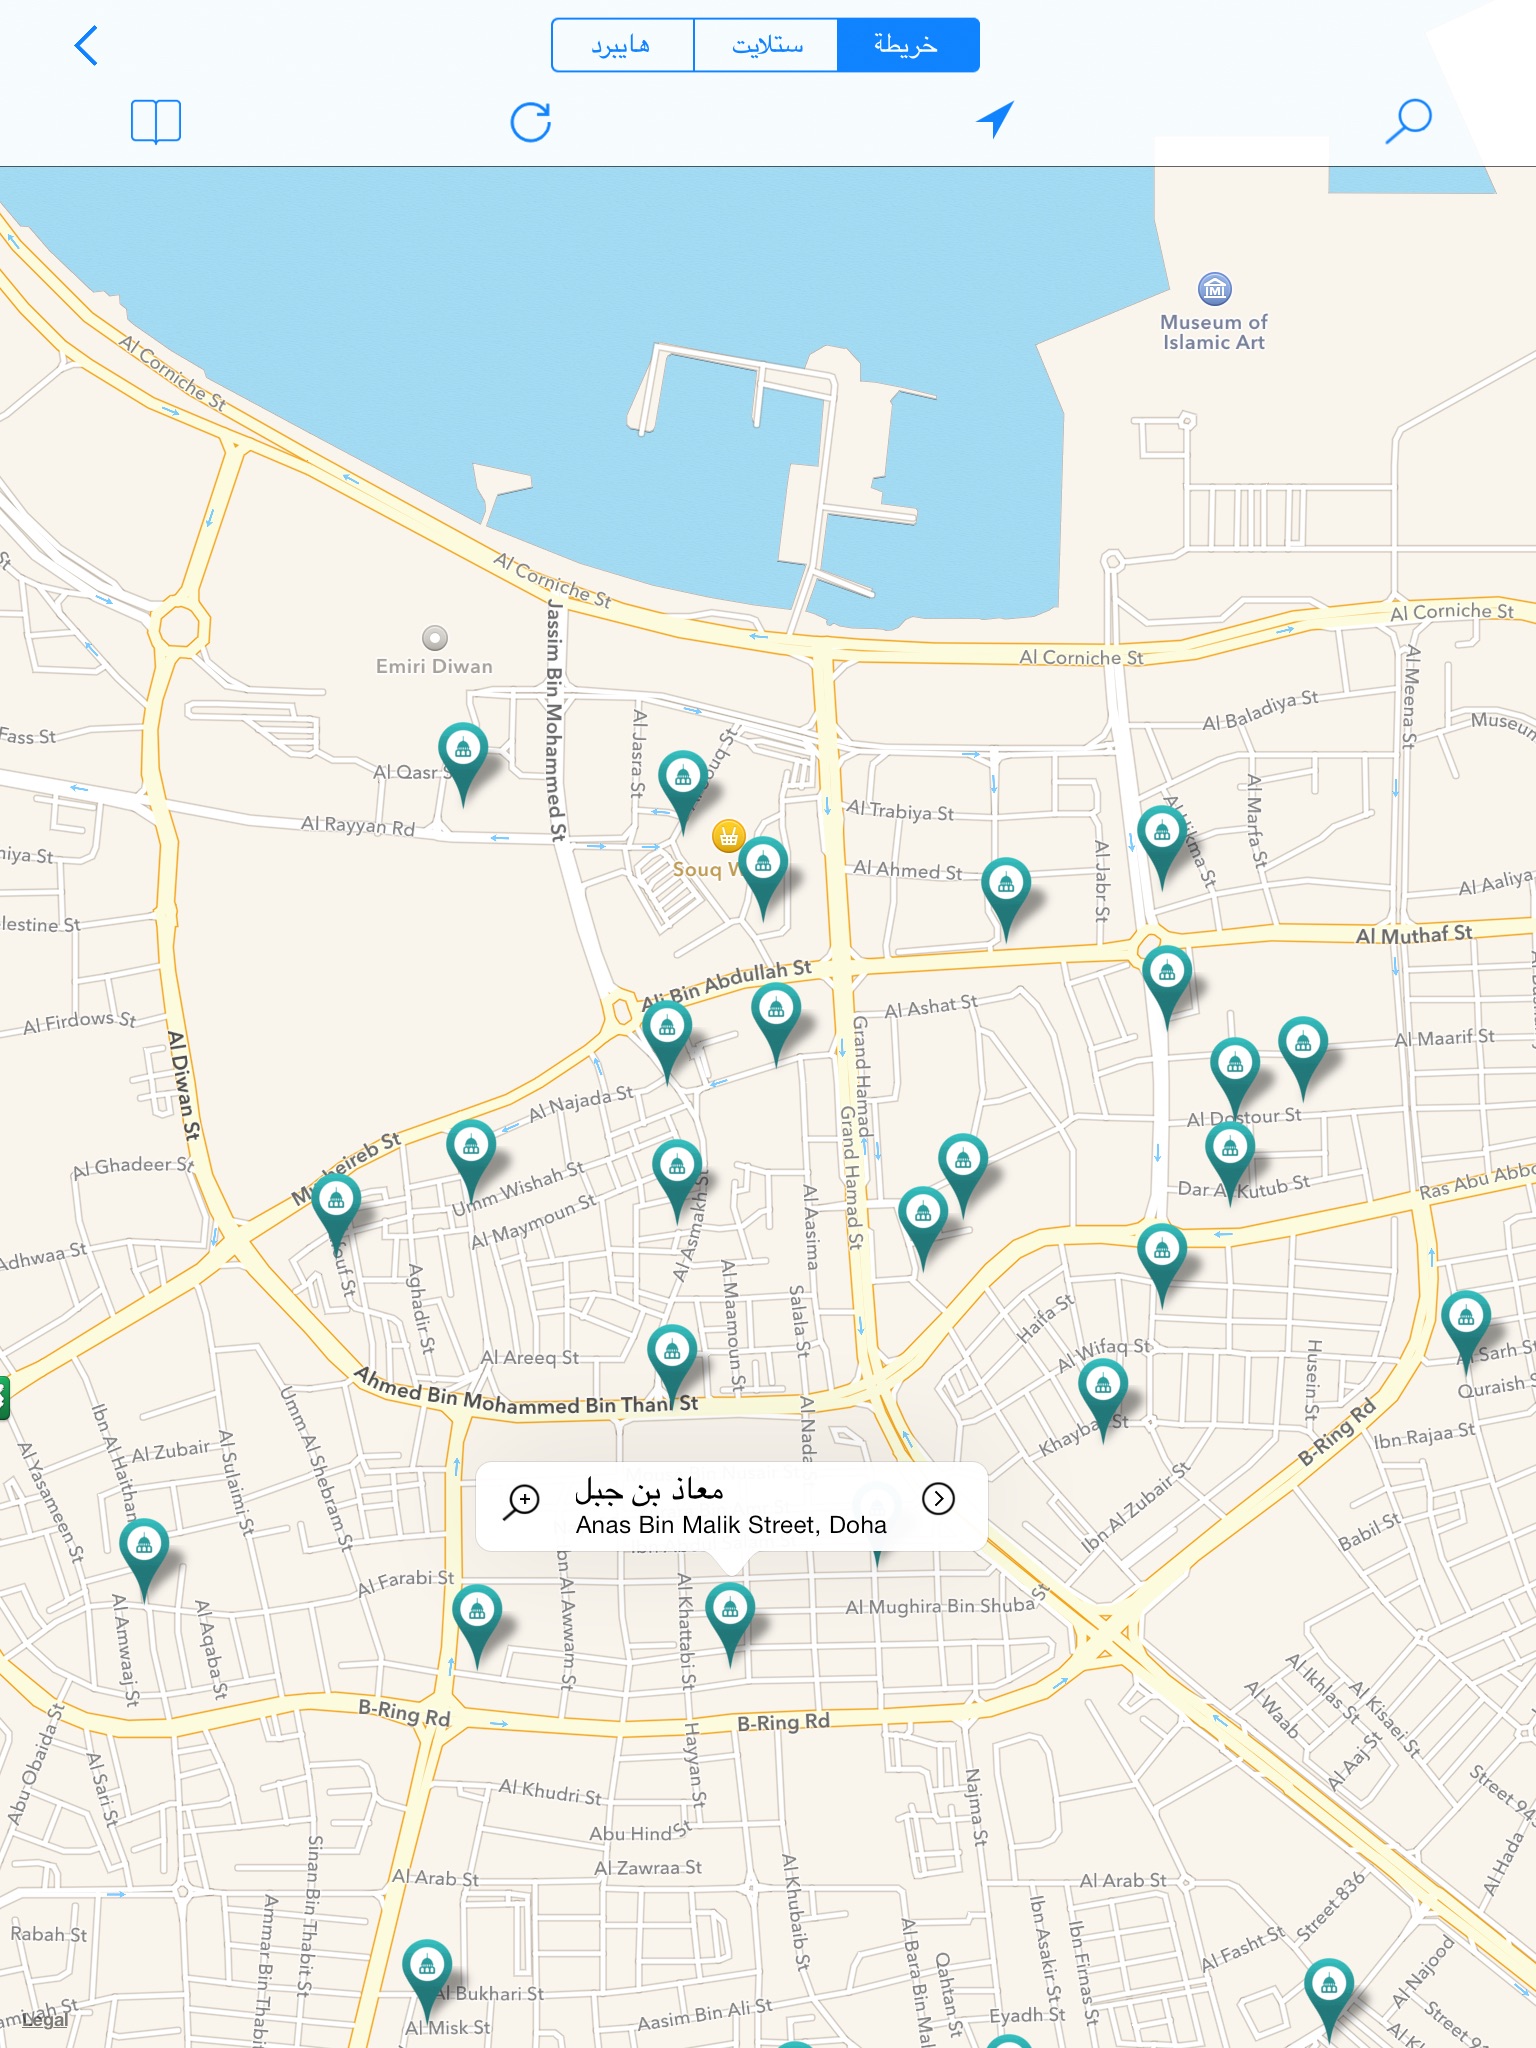This screenshot has width=1536, height=2048.
Task: Tap the معاذ بن جبل callout title
Action: coord(648,1491)
